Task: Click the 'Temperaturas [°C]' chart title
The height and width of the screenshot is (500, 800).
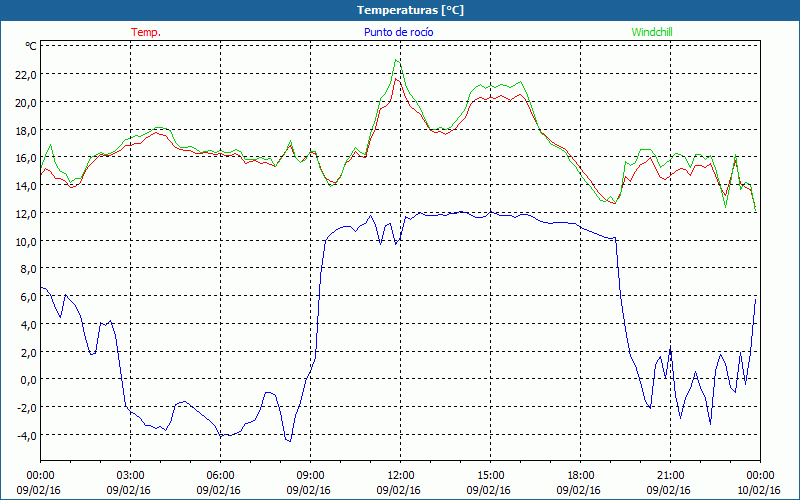Action: coord(410,10)
